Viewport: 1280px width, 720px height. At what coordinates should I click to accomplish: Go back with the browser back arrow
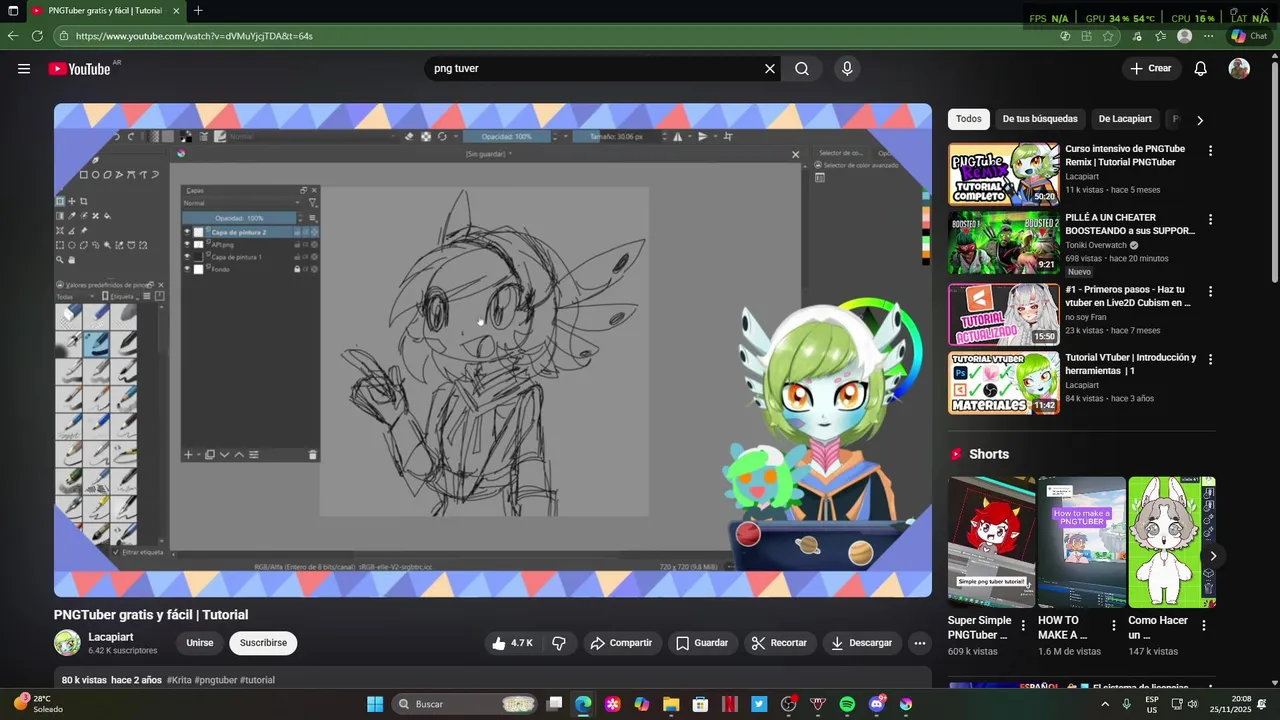click(13, 36)
